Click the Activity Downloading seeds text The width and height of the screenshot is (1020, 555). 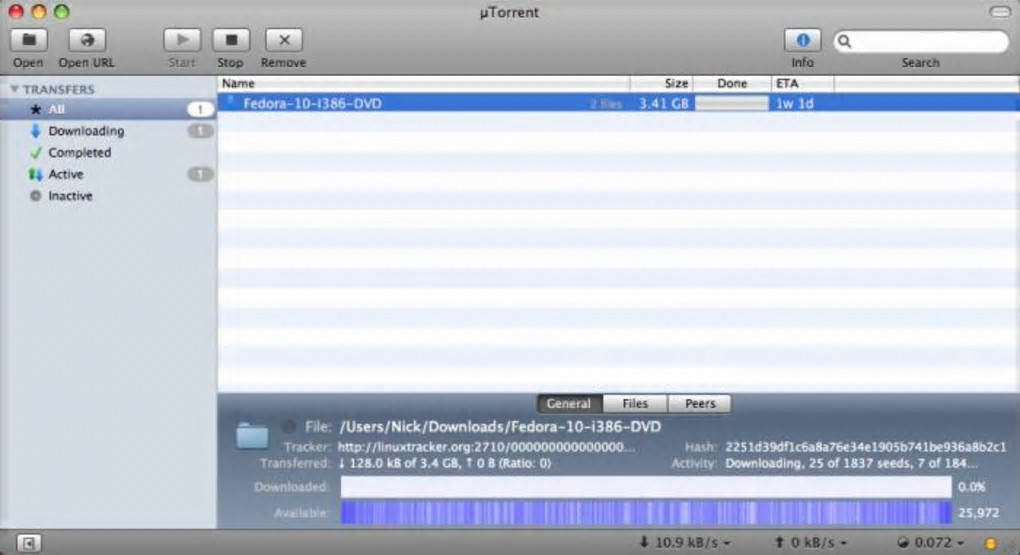852,463
